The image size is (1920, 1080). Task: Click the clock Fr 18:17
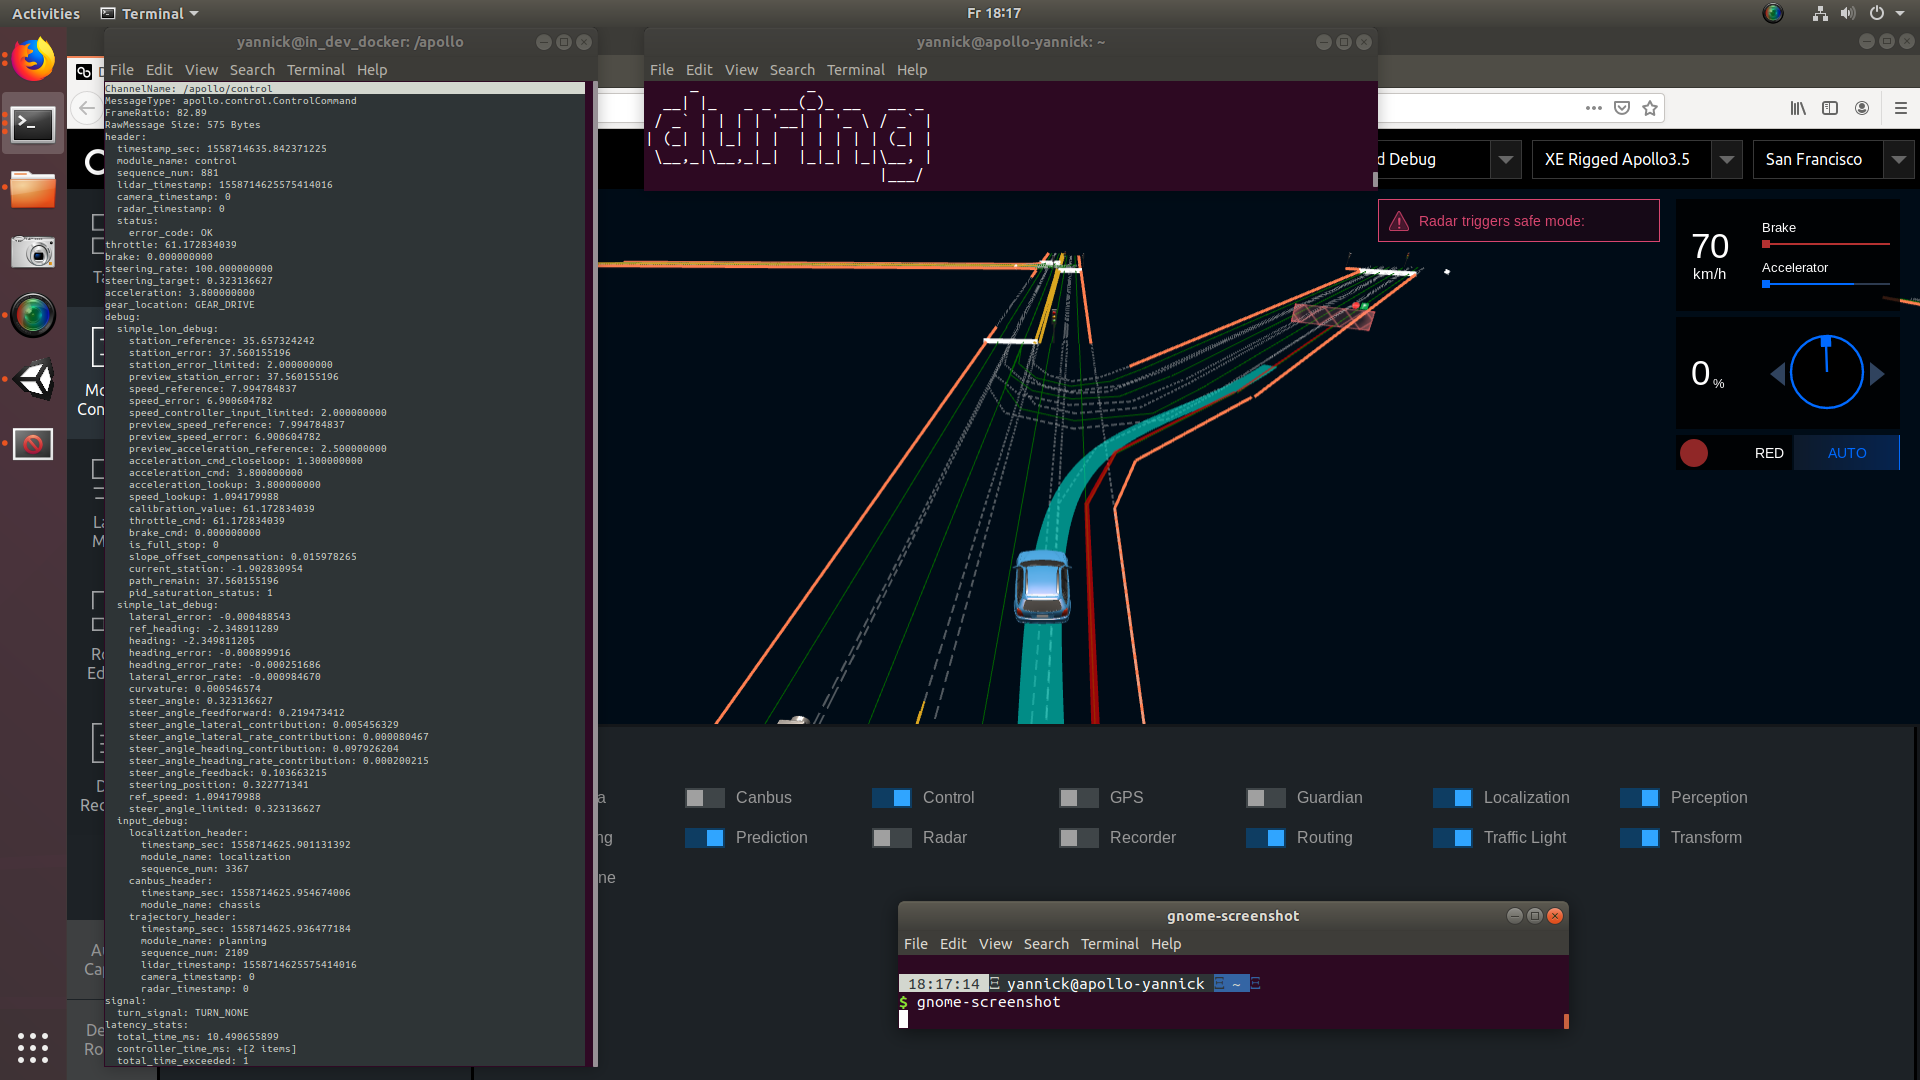(994, 13)
